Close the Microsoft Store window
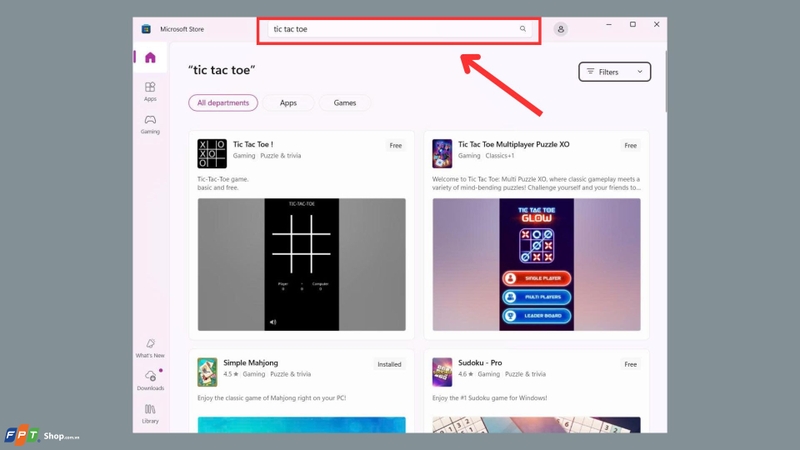Viewport: 800px width, 450px height. 657,24
